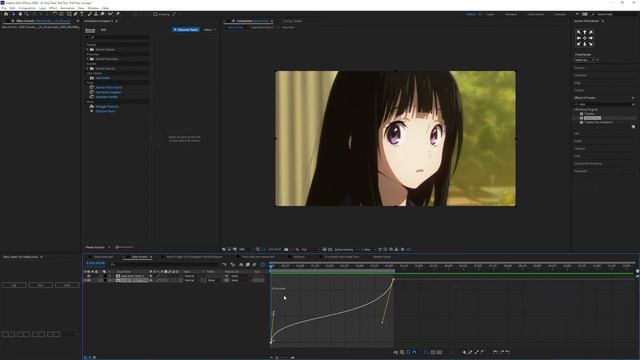
Task: Select the Puppet Pin tool
Action: (118, 14)
